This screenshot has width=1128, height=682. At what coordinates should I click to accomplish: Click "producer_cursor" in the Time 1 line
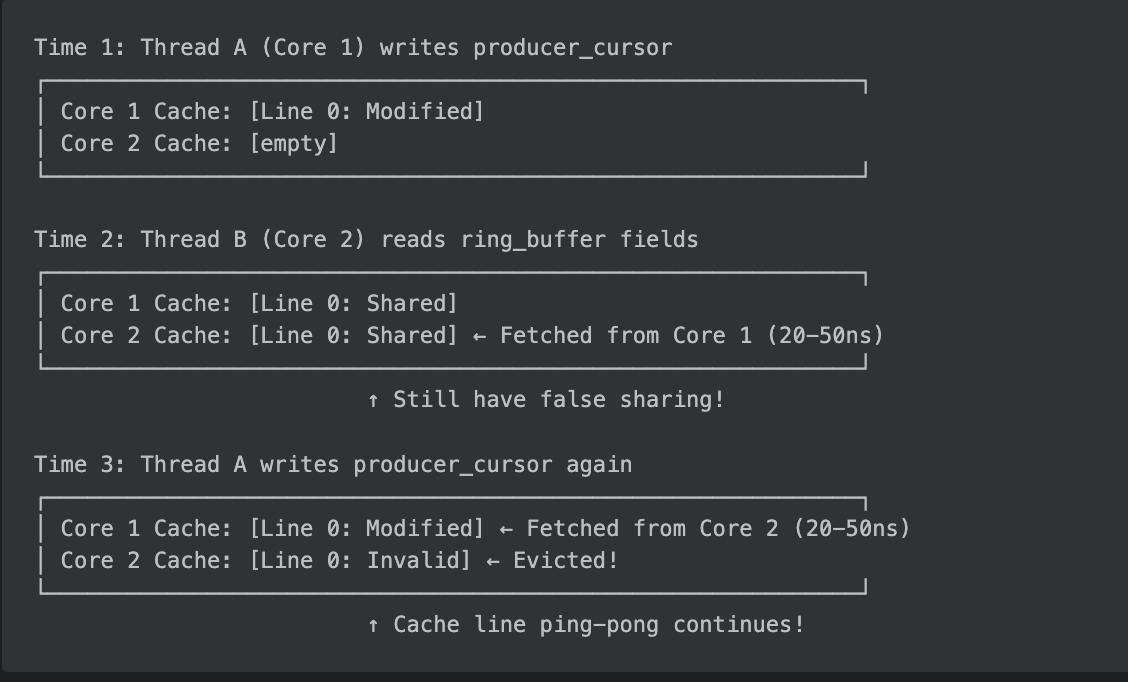[x=572, y=47]
